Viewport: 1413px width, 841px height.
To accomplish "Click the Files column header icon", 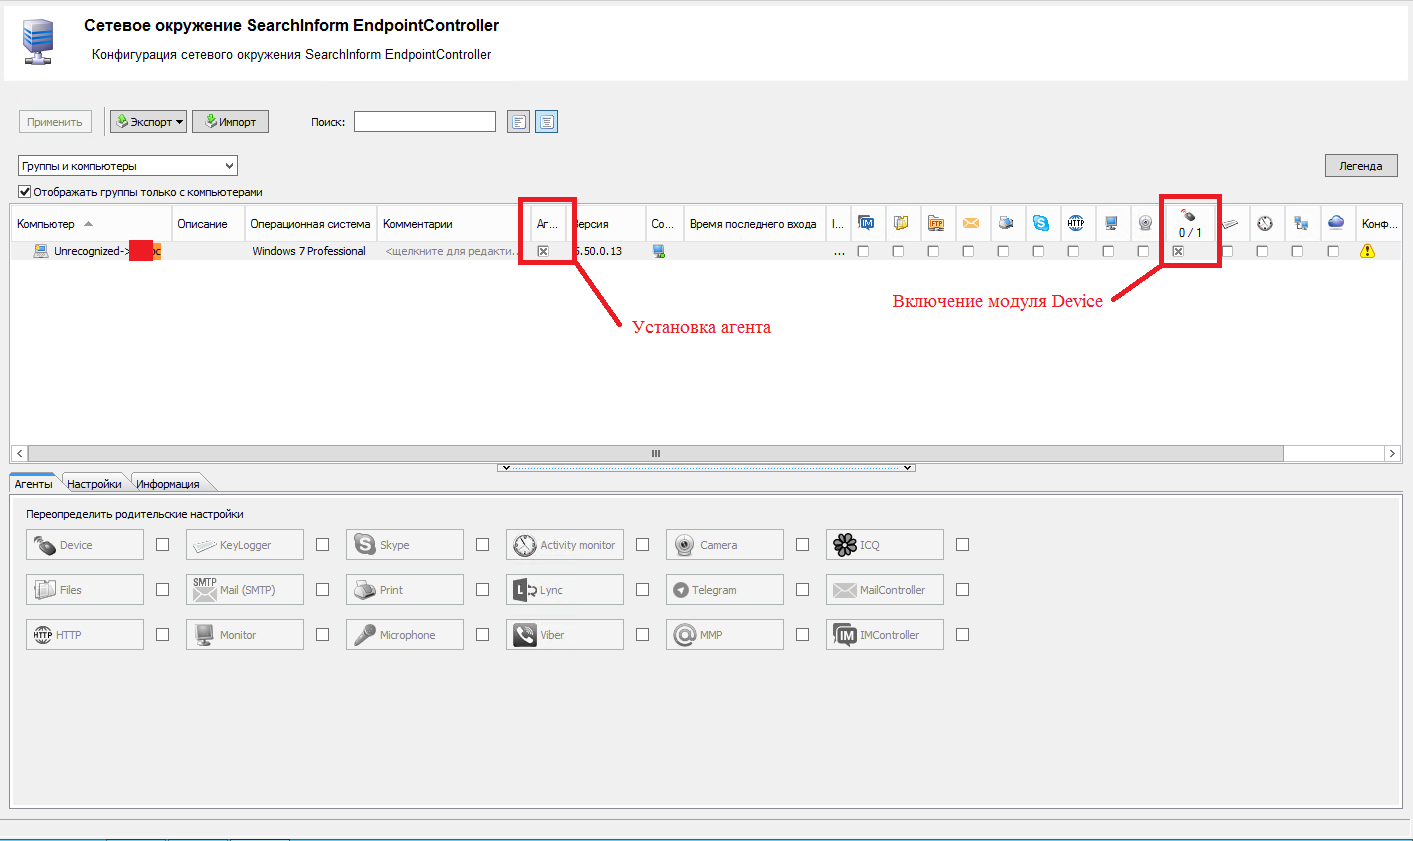I will tap(901, 223).
